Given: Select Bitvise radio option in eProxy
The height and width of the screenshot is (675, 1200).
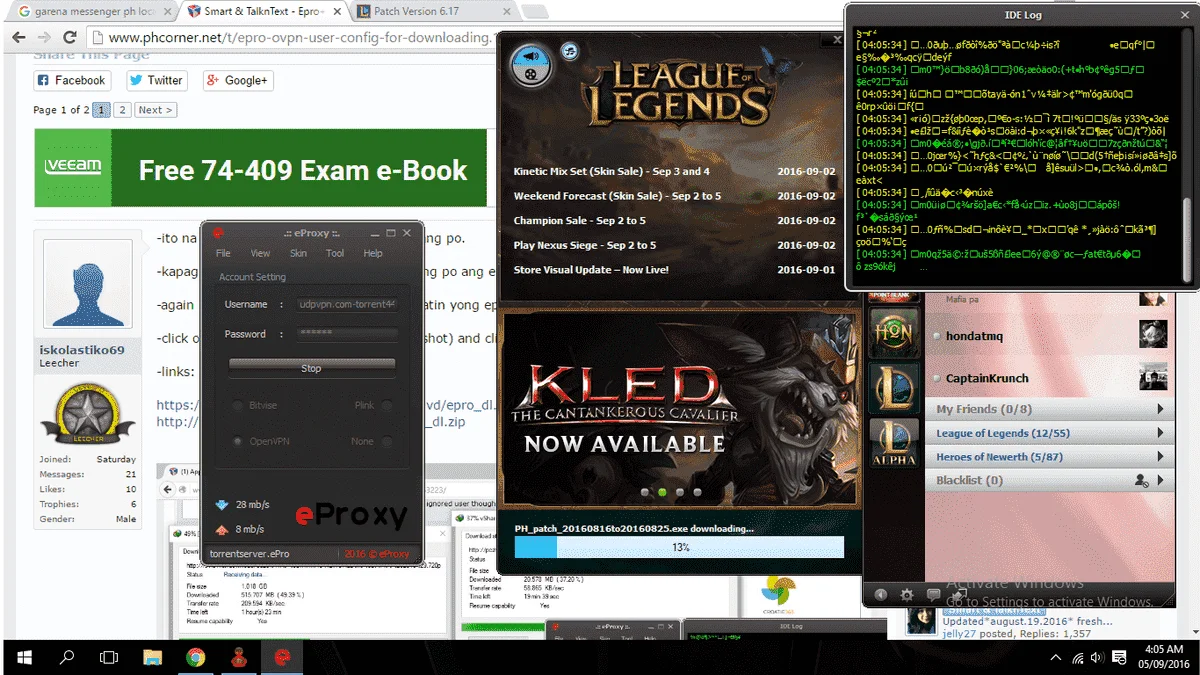Looking at the screenshot, I should (x=238, y=405).
